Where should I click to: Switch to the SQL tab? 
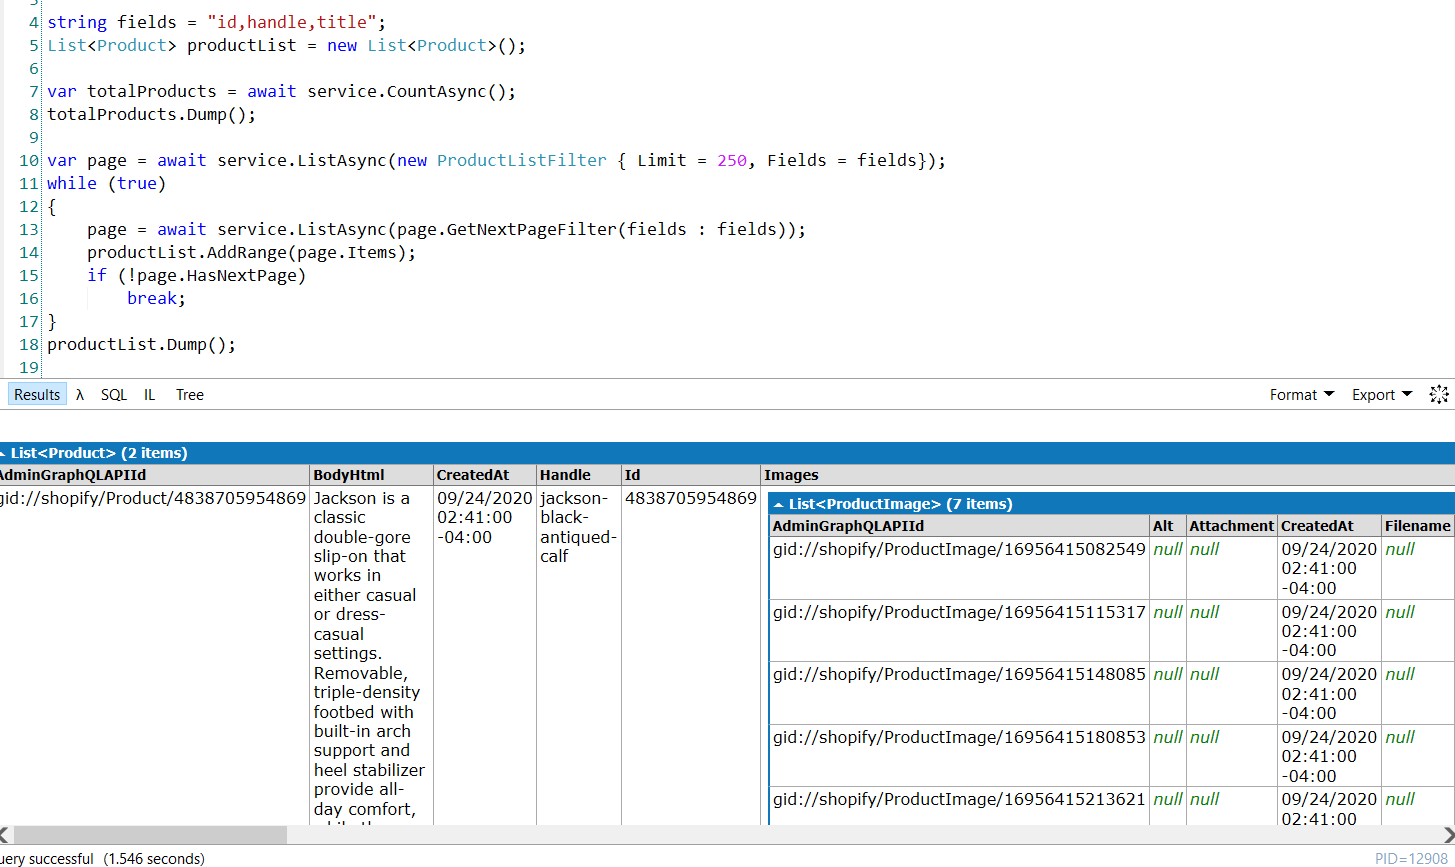tap(113, 394)
